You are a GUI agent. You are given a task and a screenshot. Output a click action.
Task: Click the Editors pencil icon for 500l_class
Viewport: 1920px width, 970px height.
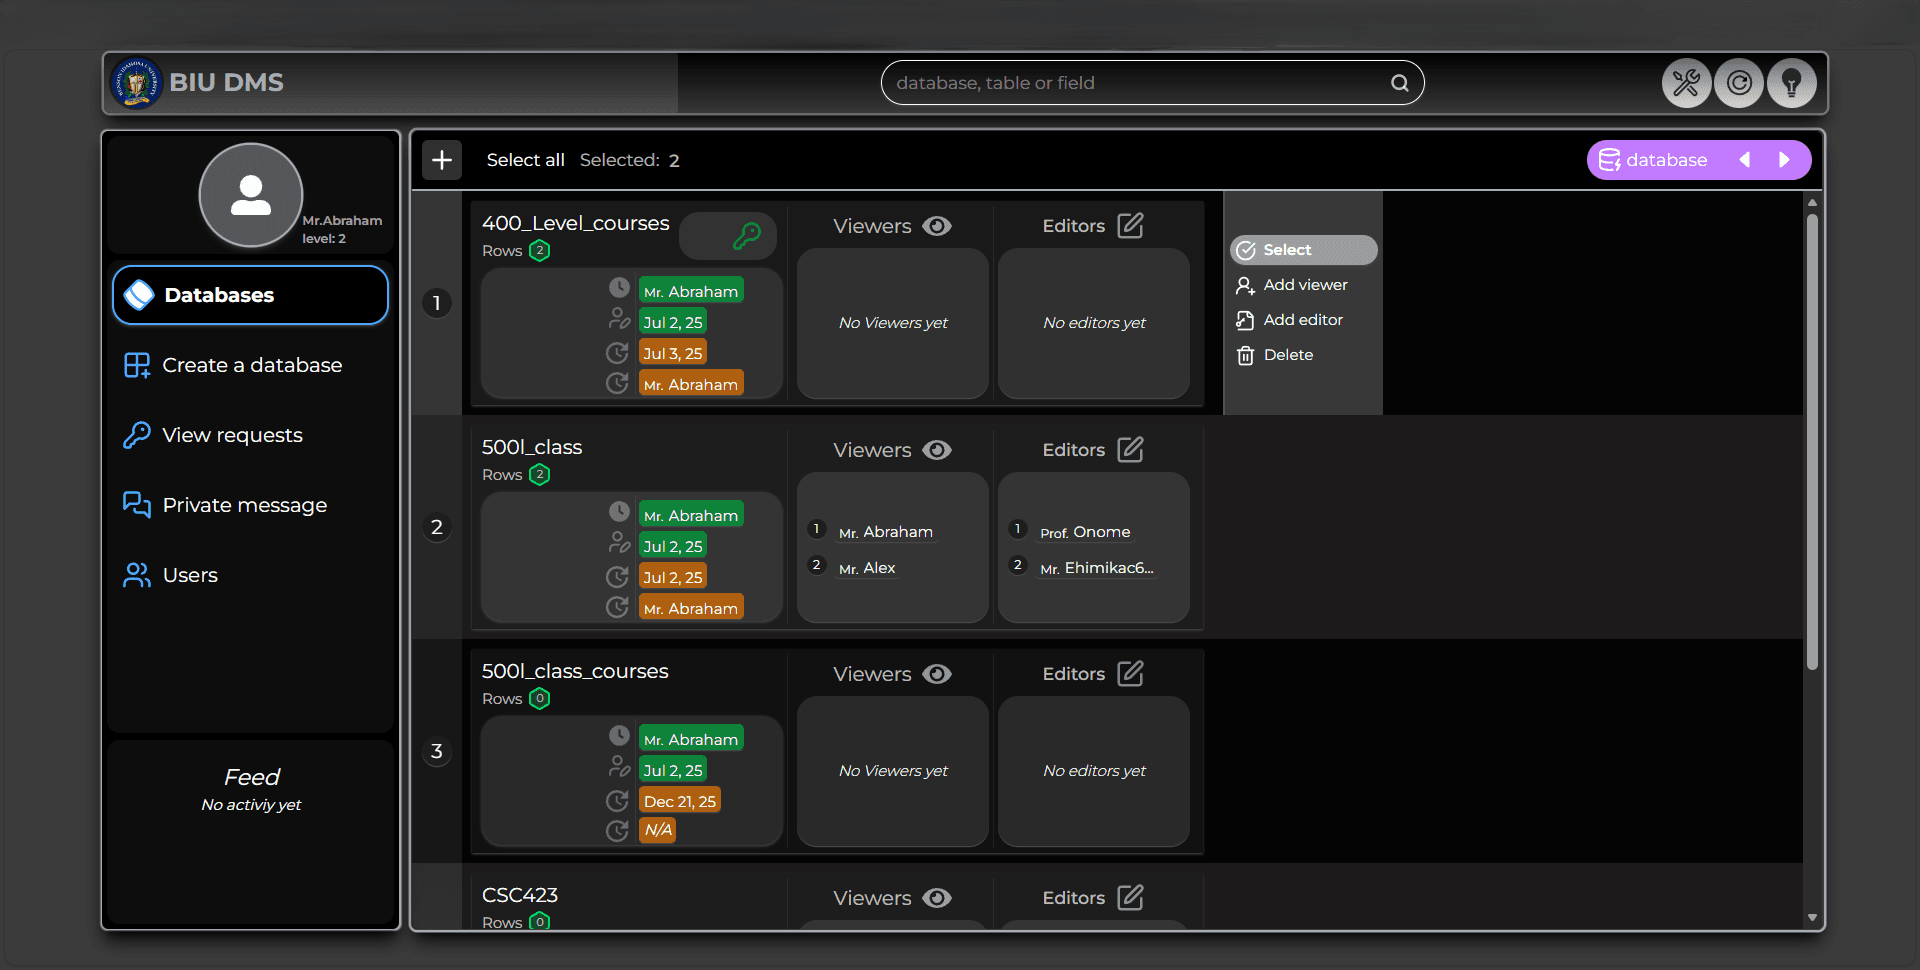1129,449
